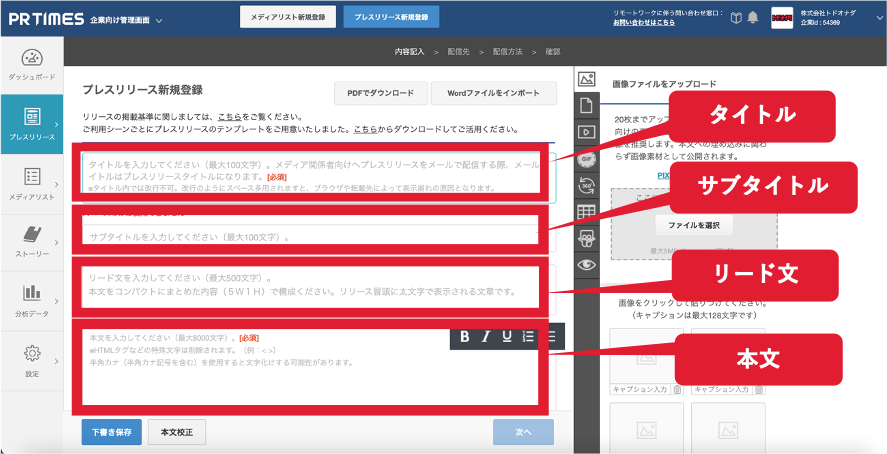Open 分析データ in the sidebar
This screenshot has width=887, height=454.
coord(31,299)
